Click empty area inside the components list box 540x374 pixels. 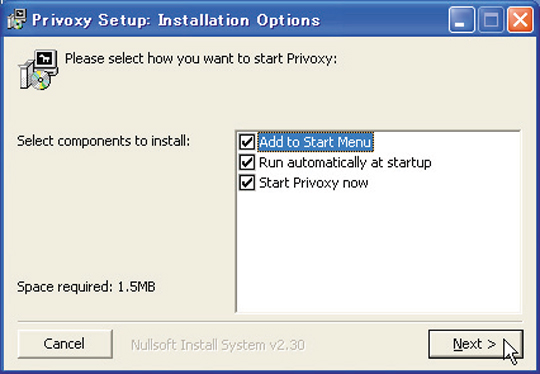(x=378, y=251)
